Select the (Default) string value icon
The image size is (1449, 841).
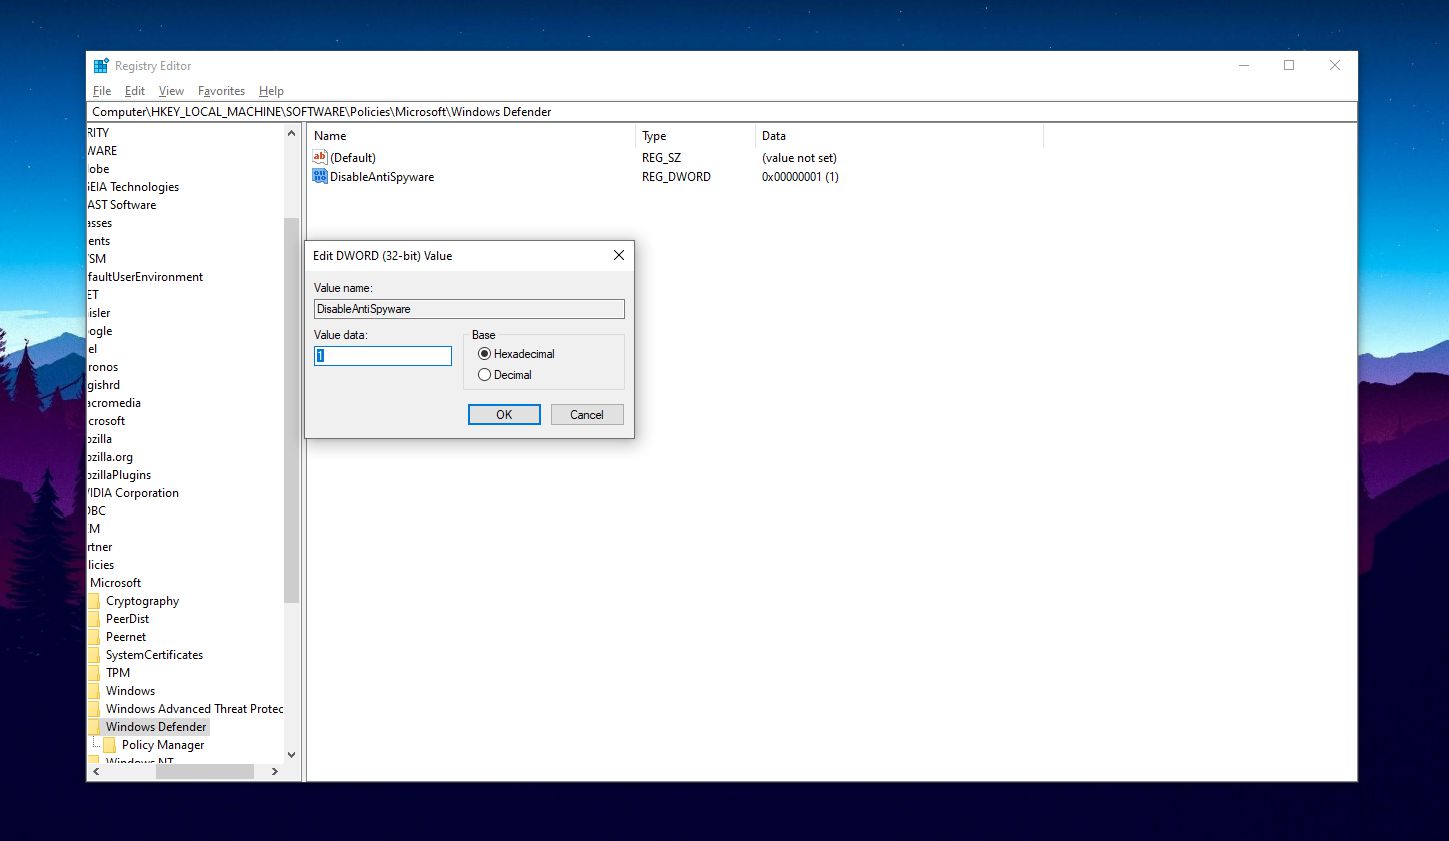click(320, 157)
